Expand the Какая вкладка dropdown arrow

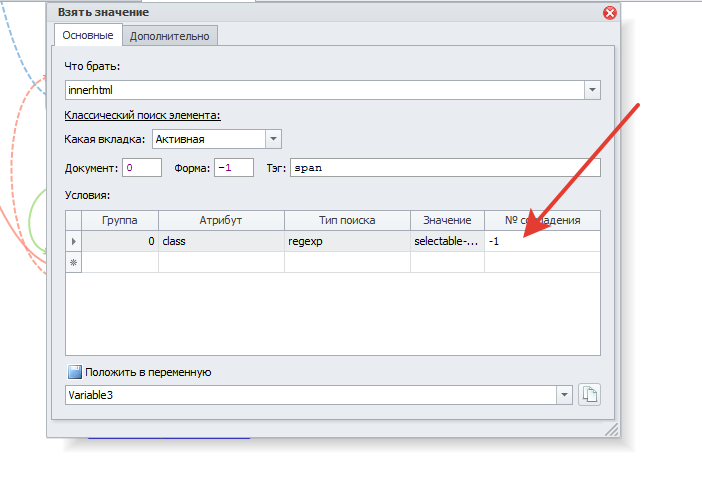pyautogui.click(x=273, y=139)
